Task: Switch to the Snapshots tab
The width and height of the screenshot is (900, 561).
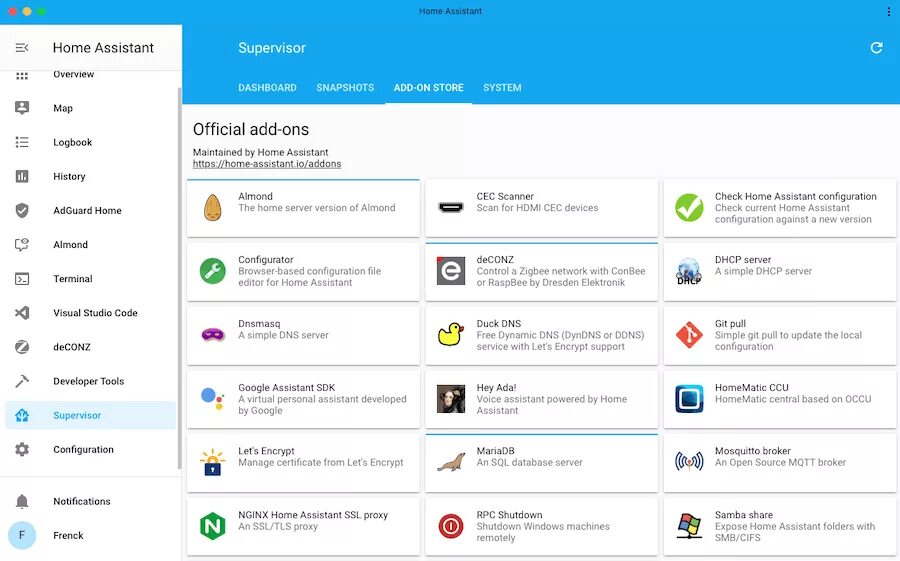Action: (x=345, y=88)
